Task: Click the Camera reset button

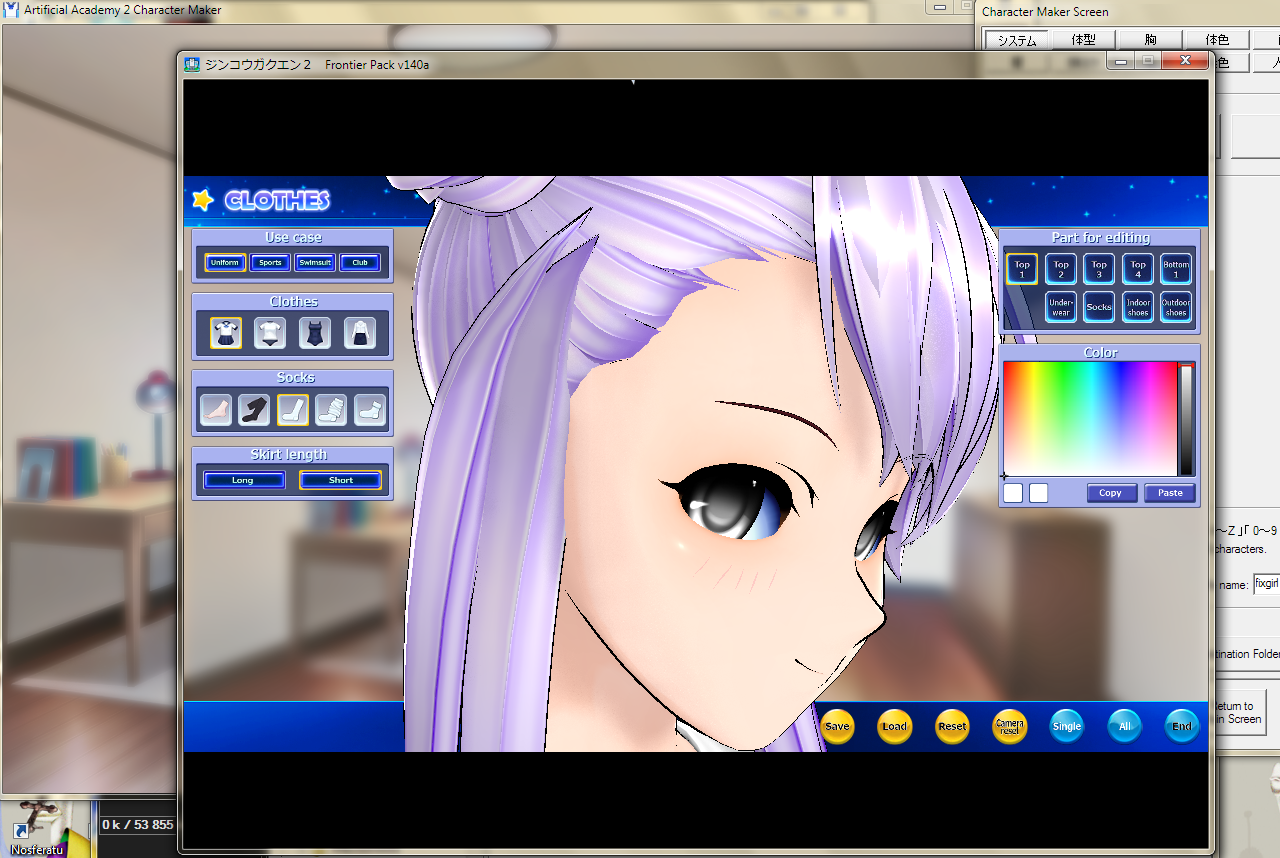Action: (x=1010, y=726)
